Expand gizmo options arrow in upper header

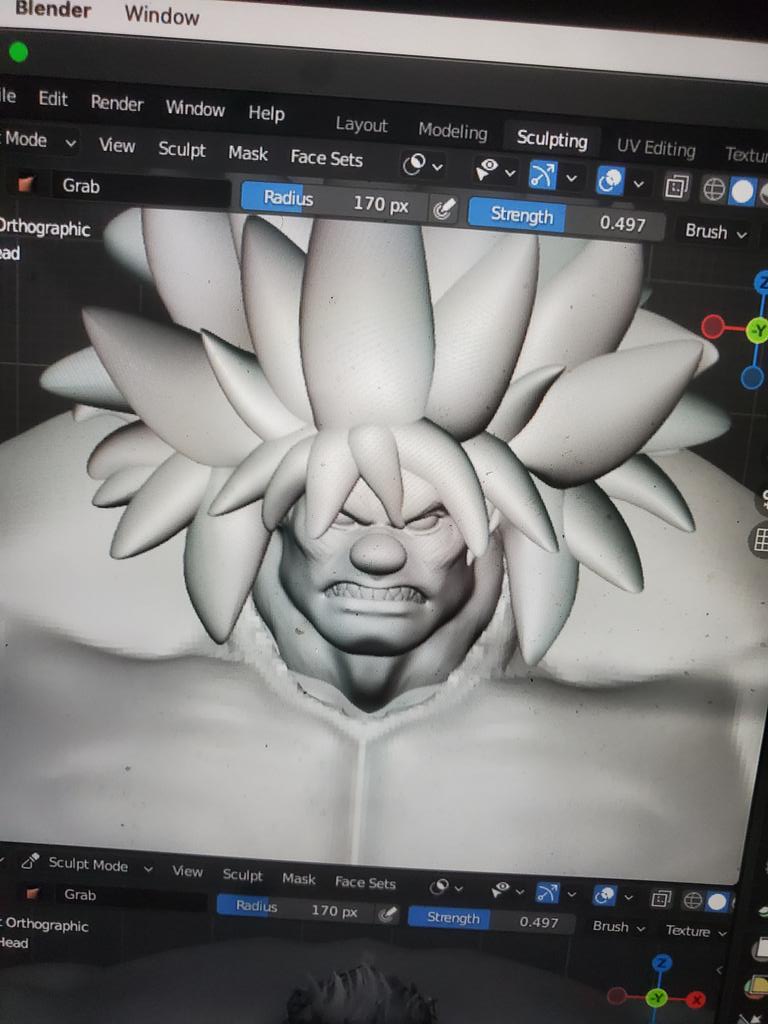click(x=571, y=178)
